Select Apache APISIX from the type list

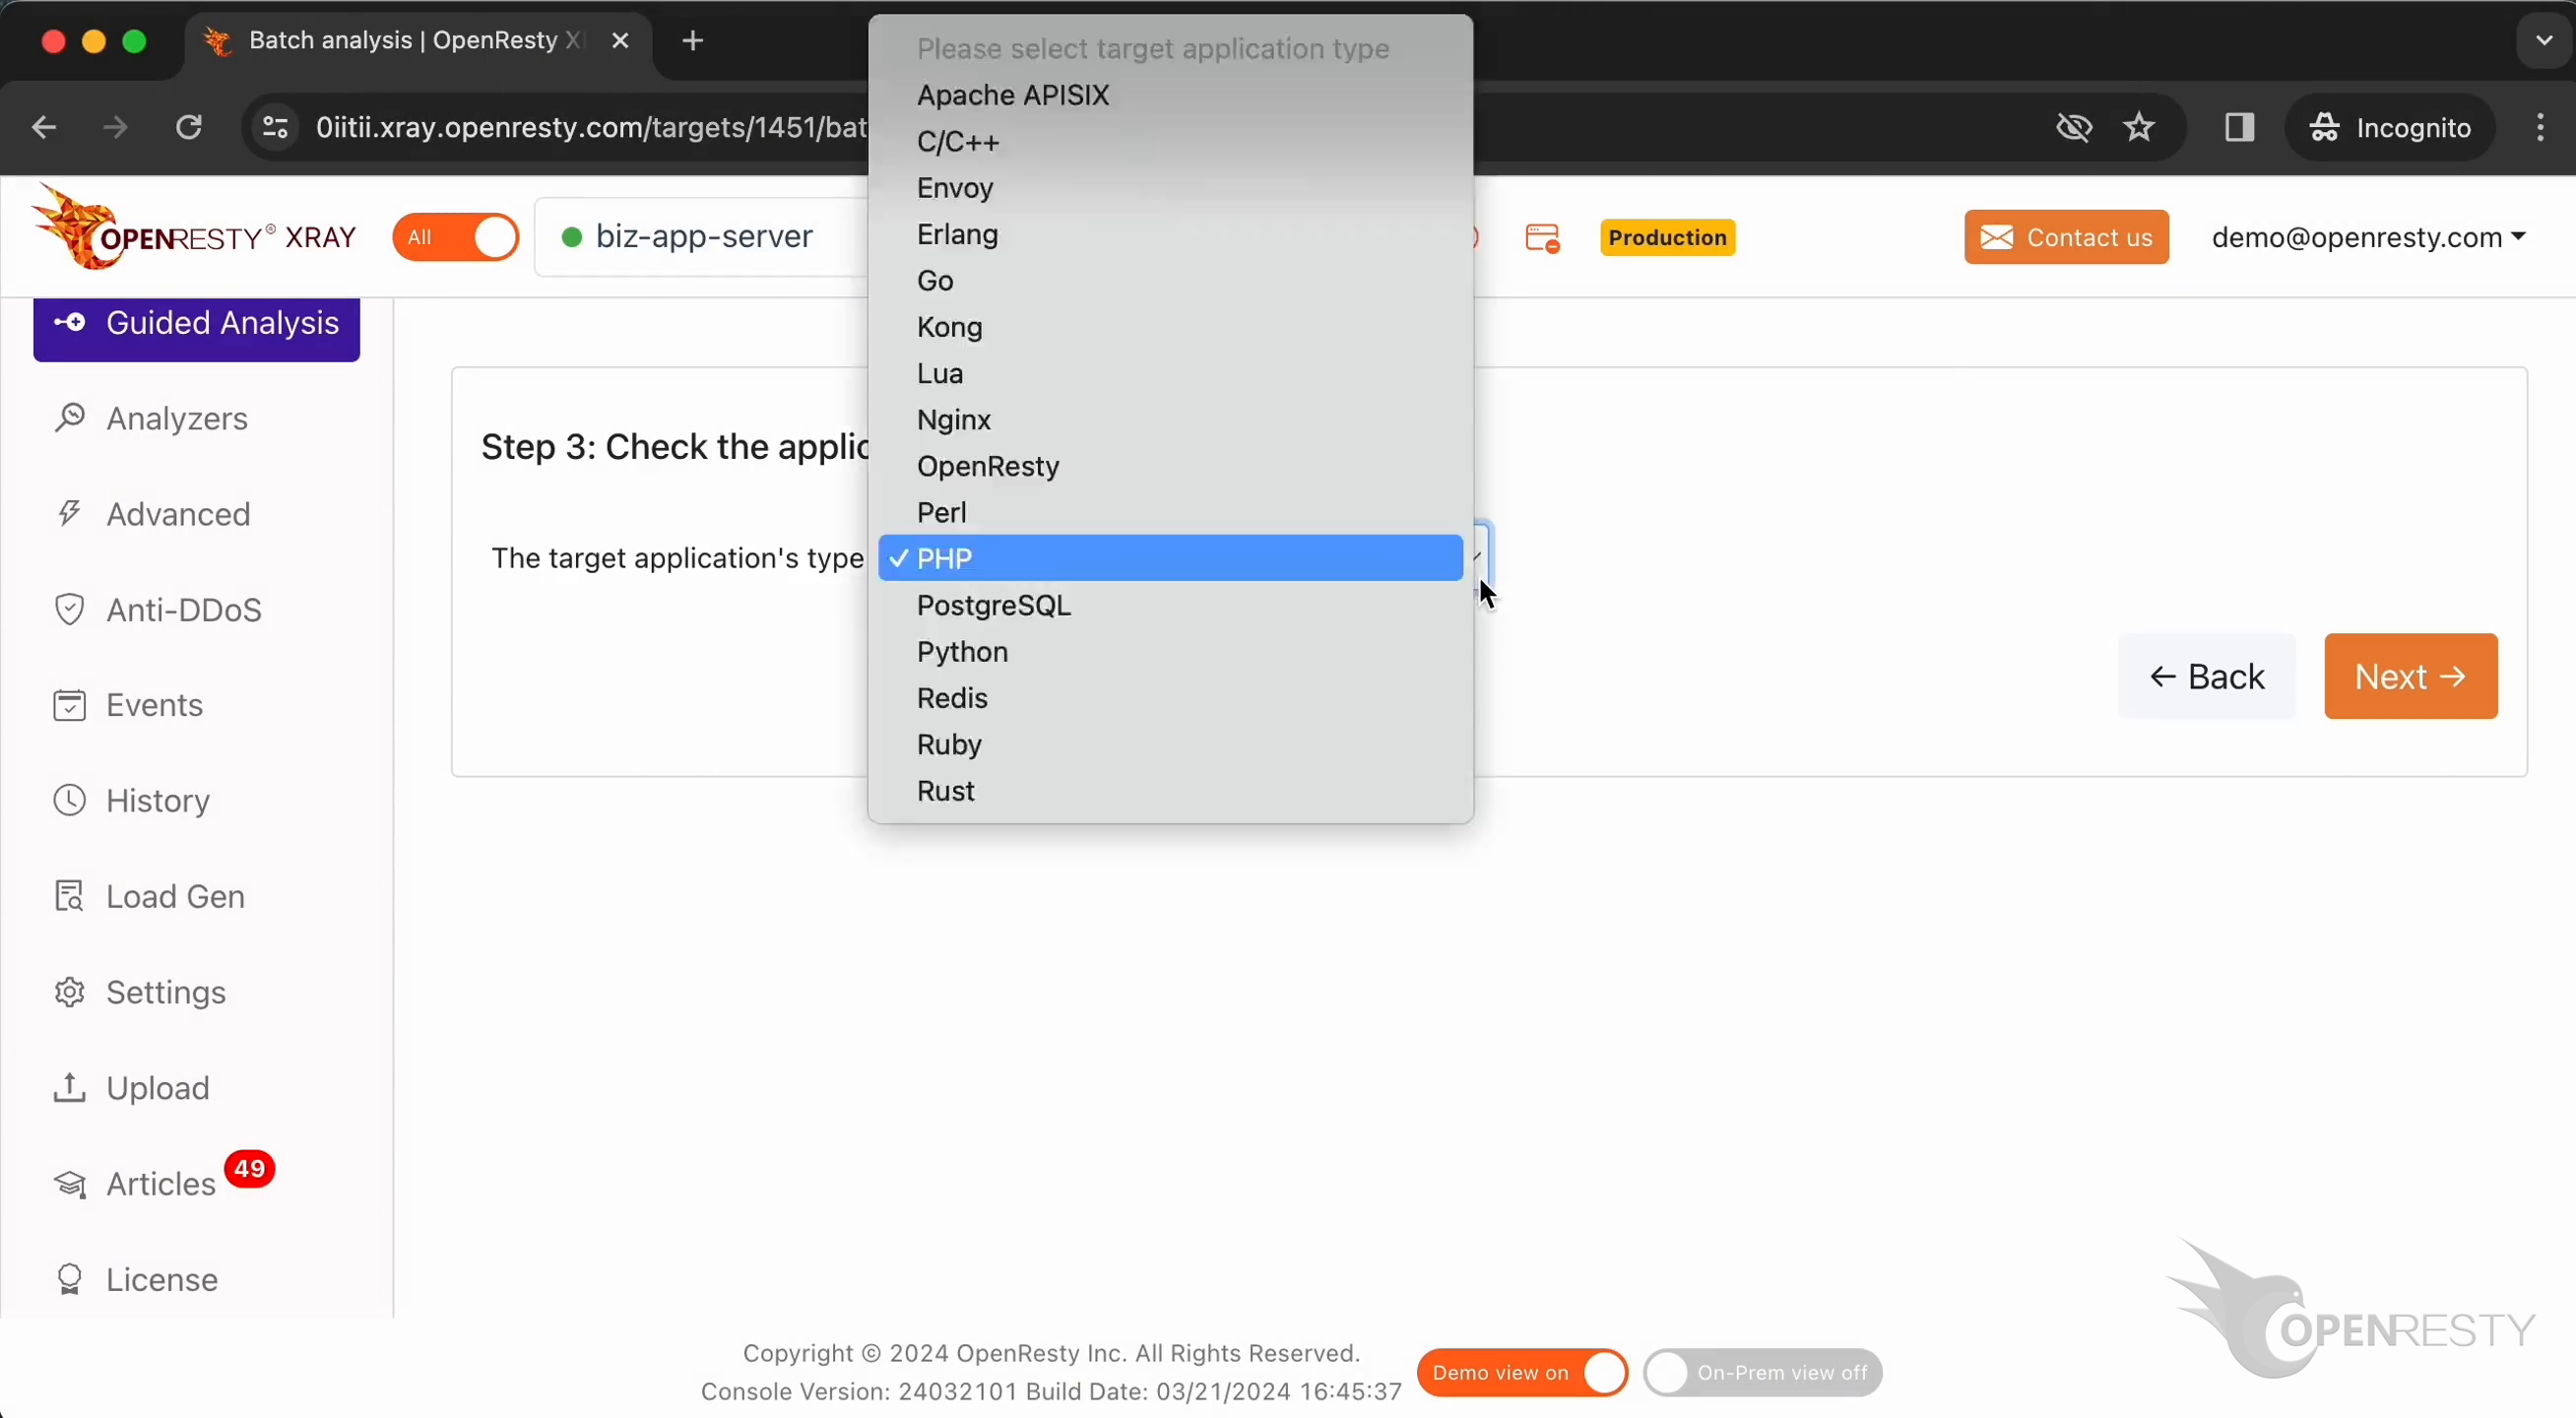tap(1170, 95)
